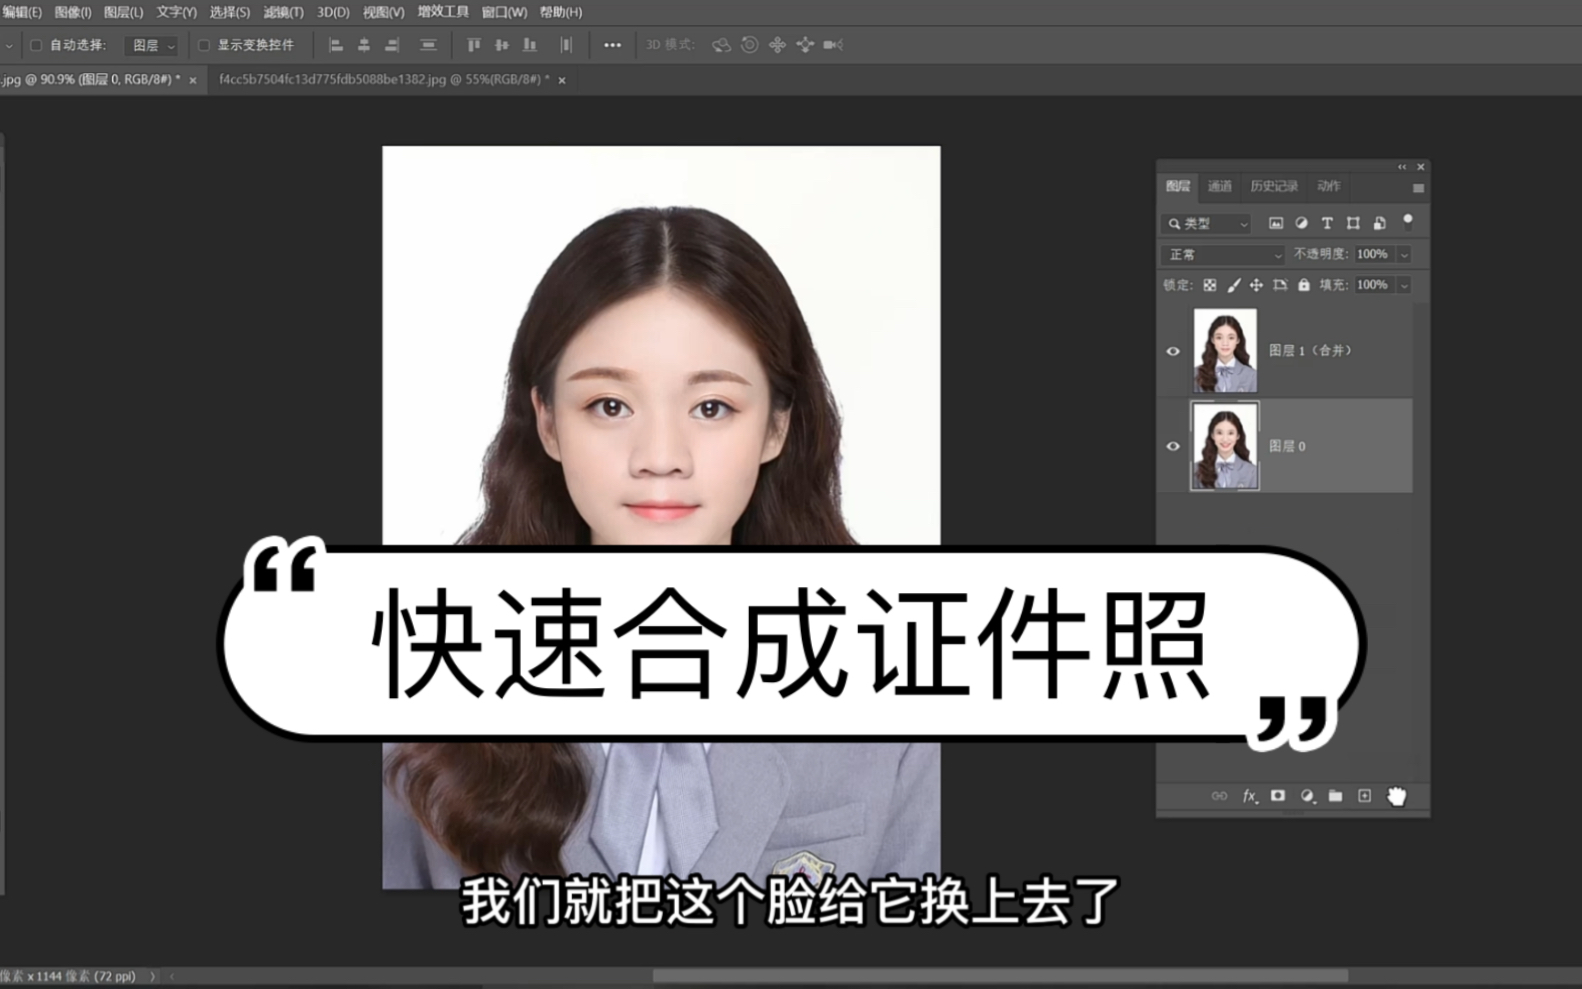This screenshot has height=989, width=1582.
Task: Open the 类型 layer filter dropdown
Action: (1207, 223)
